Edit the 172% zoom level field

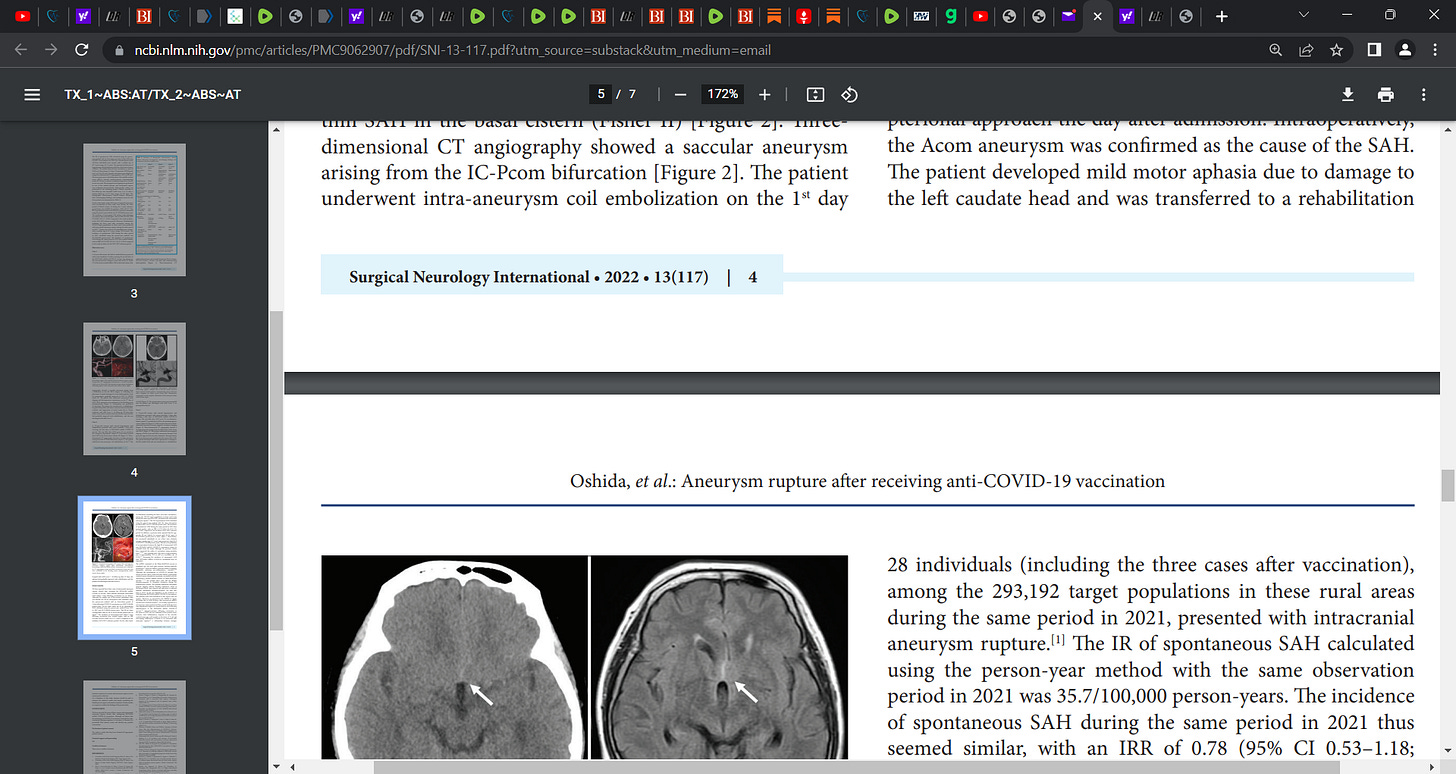723,94
